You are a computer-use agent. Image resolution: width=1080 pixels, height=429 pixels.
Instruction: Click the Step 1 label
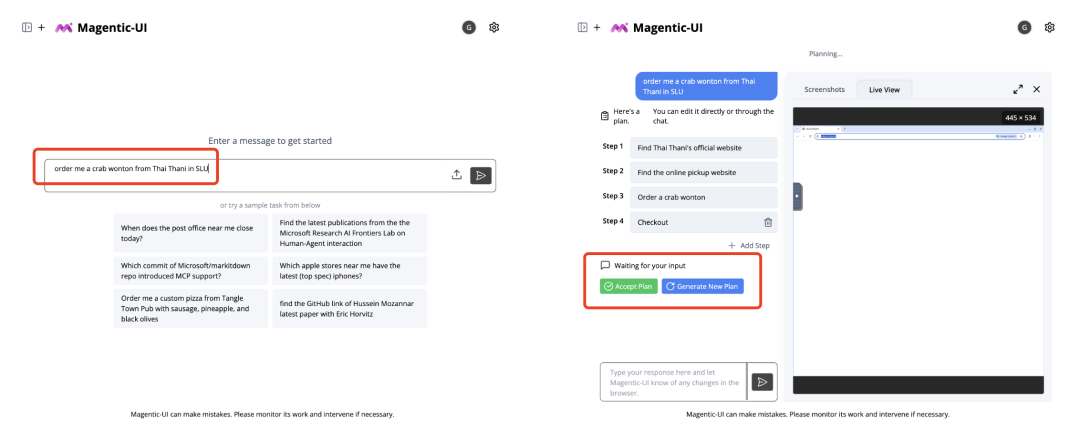pyautogui.click(x=612, y=146)
